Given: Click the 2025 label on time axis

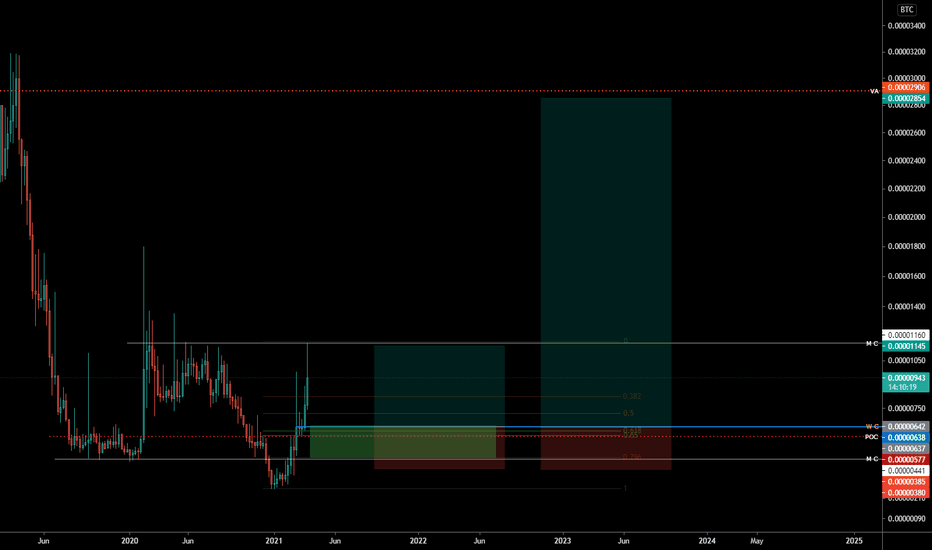Looking at the screenshot, I should coord(854,541).
